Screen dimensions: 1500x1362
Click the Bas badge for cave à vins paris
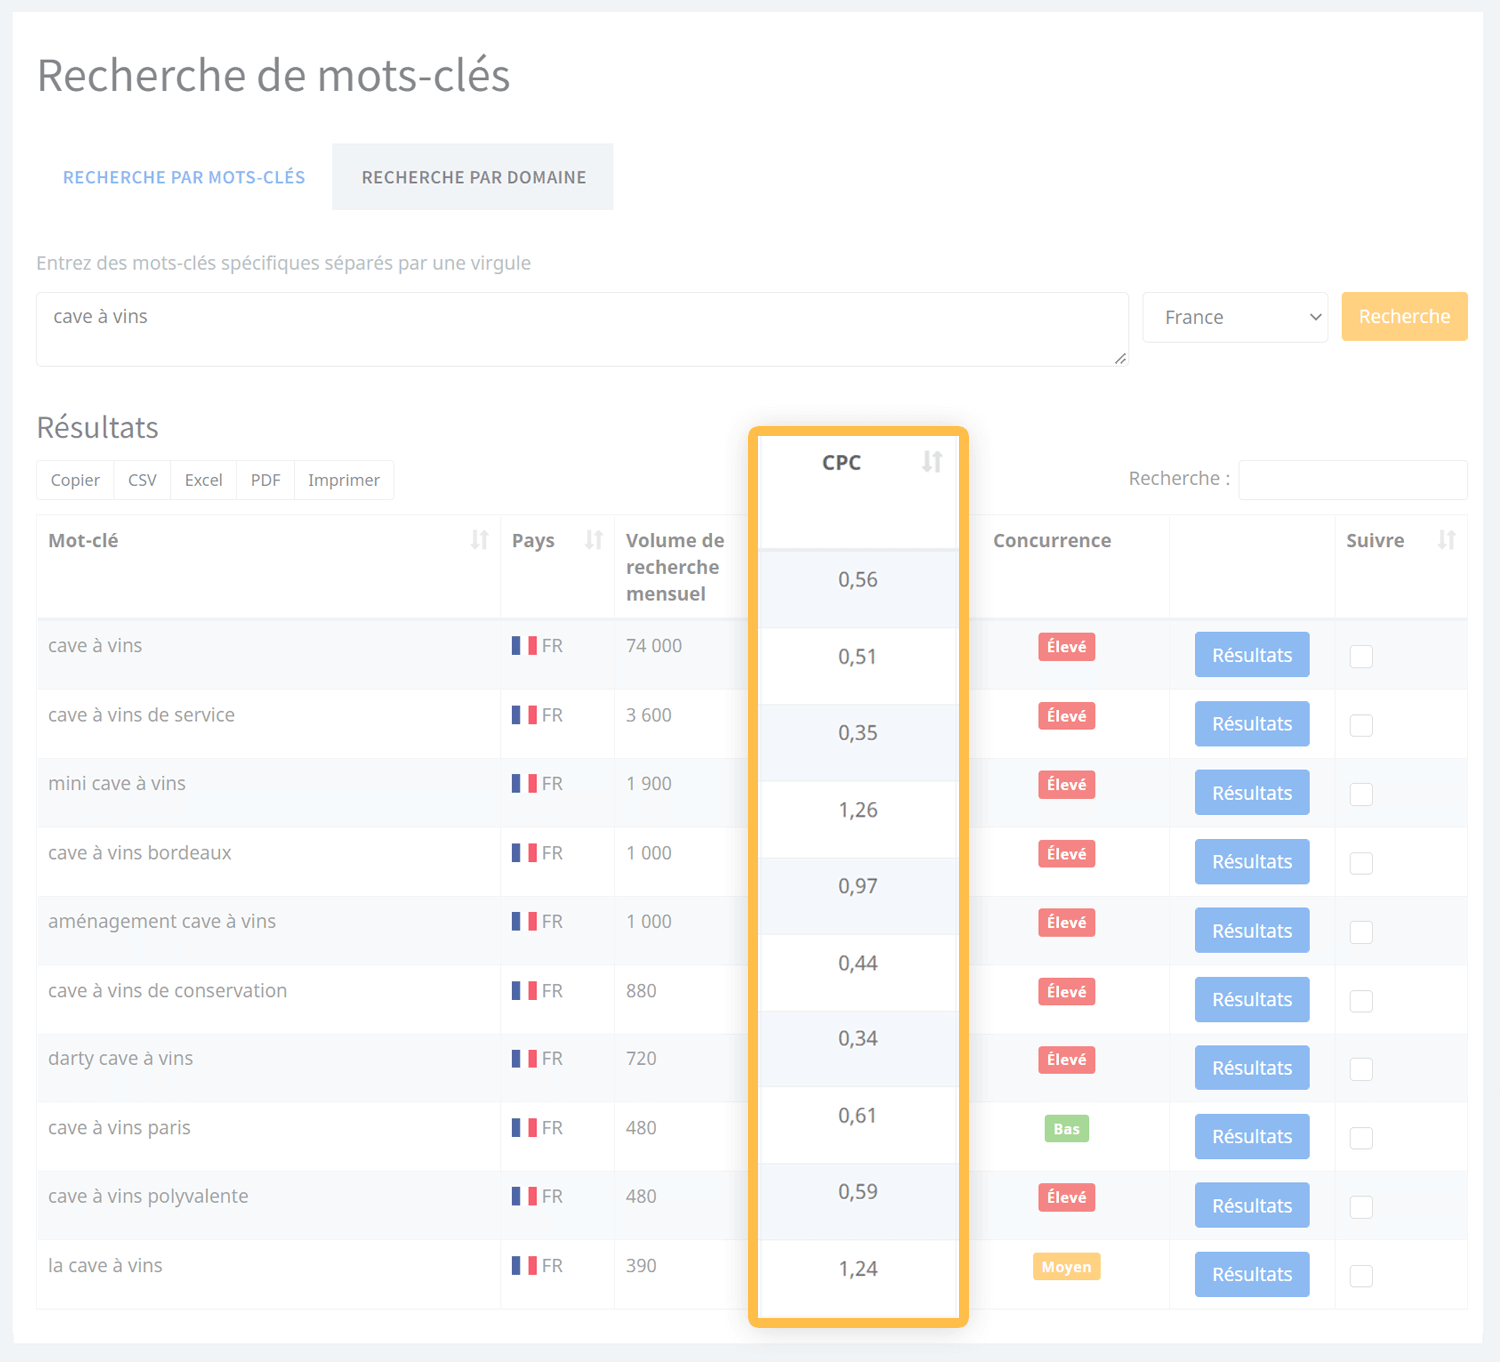click(1066, 1129)
